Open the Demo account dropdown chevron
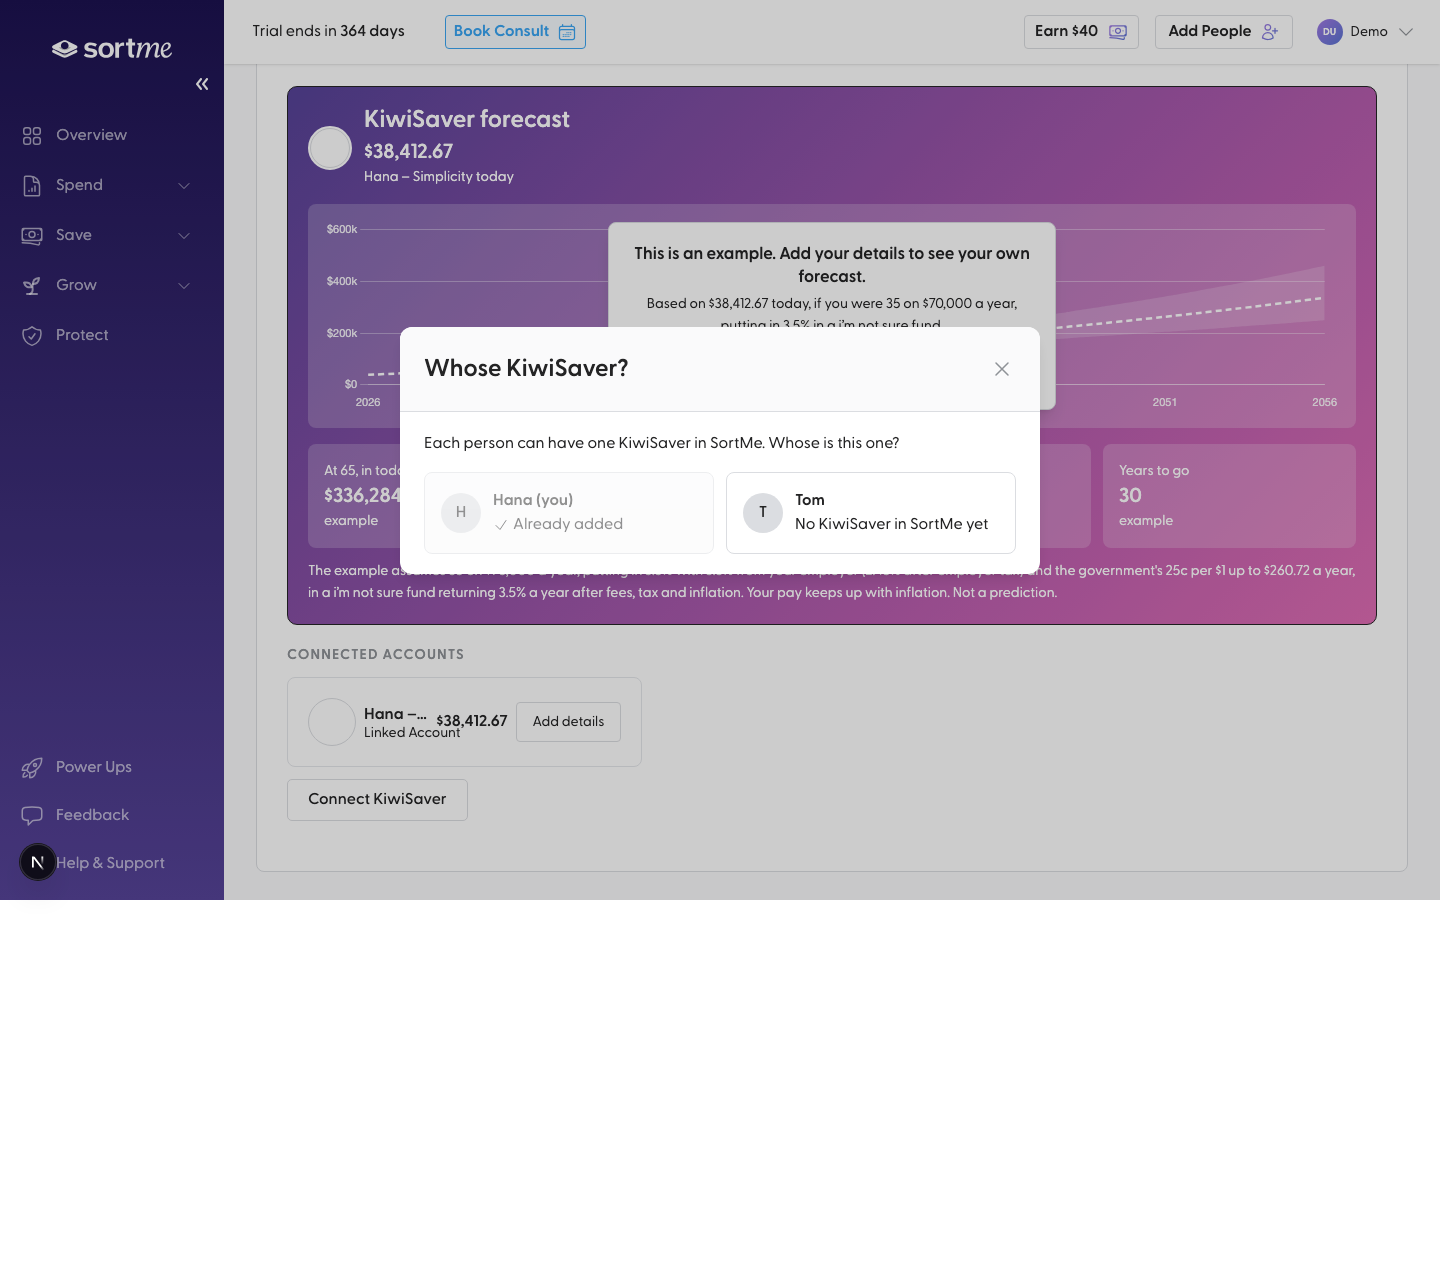Image resolution: width=1440 pixels, height=1269 pixels. [x=1406, y=32]
